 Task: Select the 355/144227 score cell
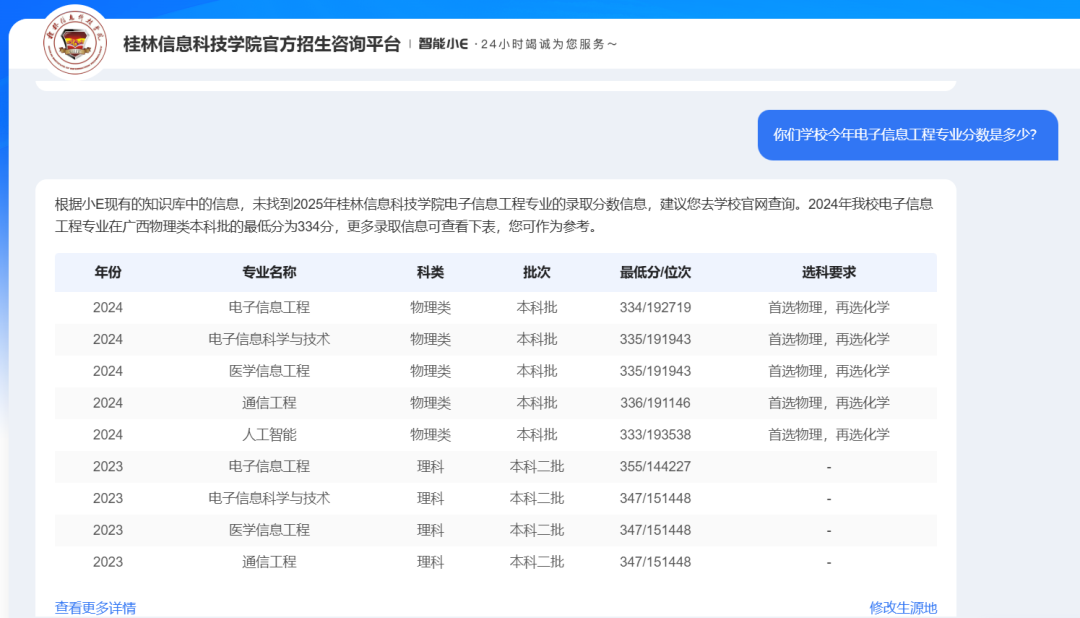point(655,466)
